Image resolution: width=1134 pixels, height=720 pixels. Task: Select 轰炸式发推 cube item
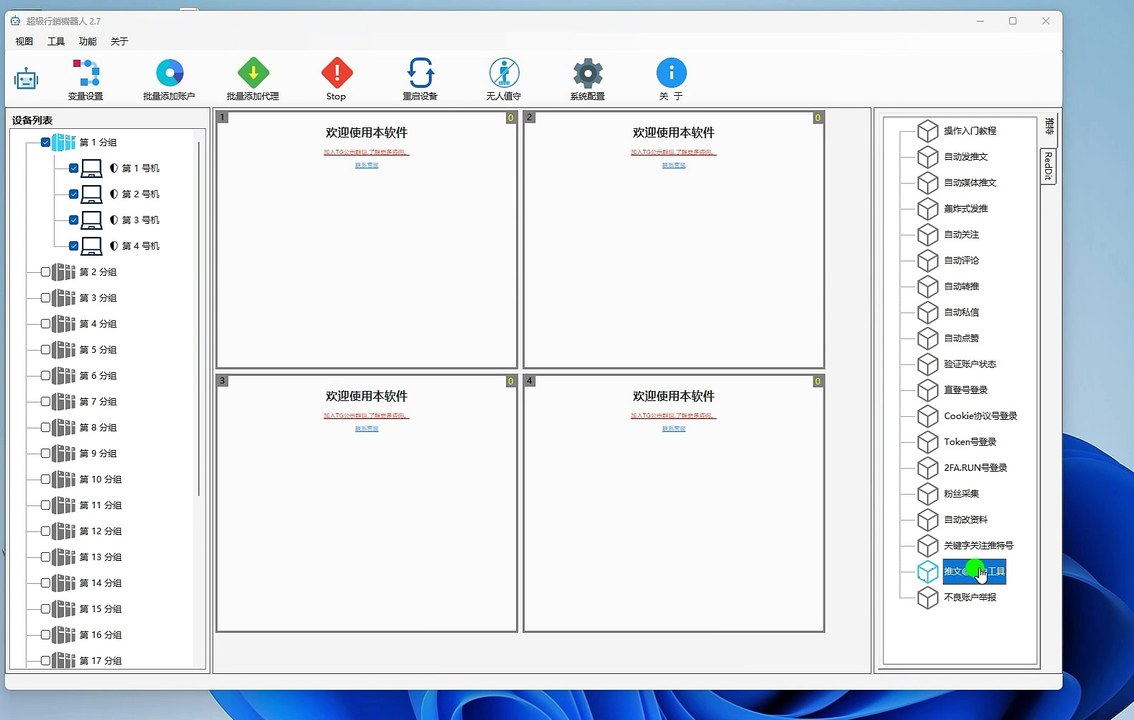[952, 209]
